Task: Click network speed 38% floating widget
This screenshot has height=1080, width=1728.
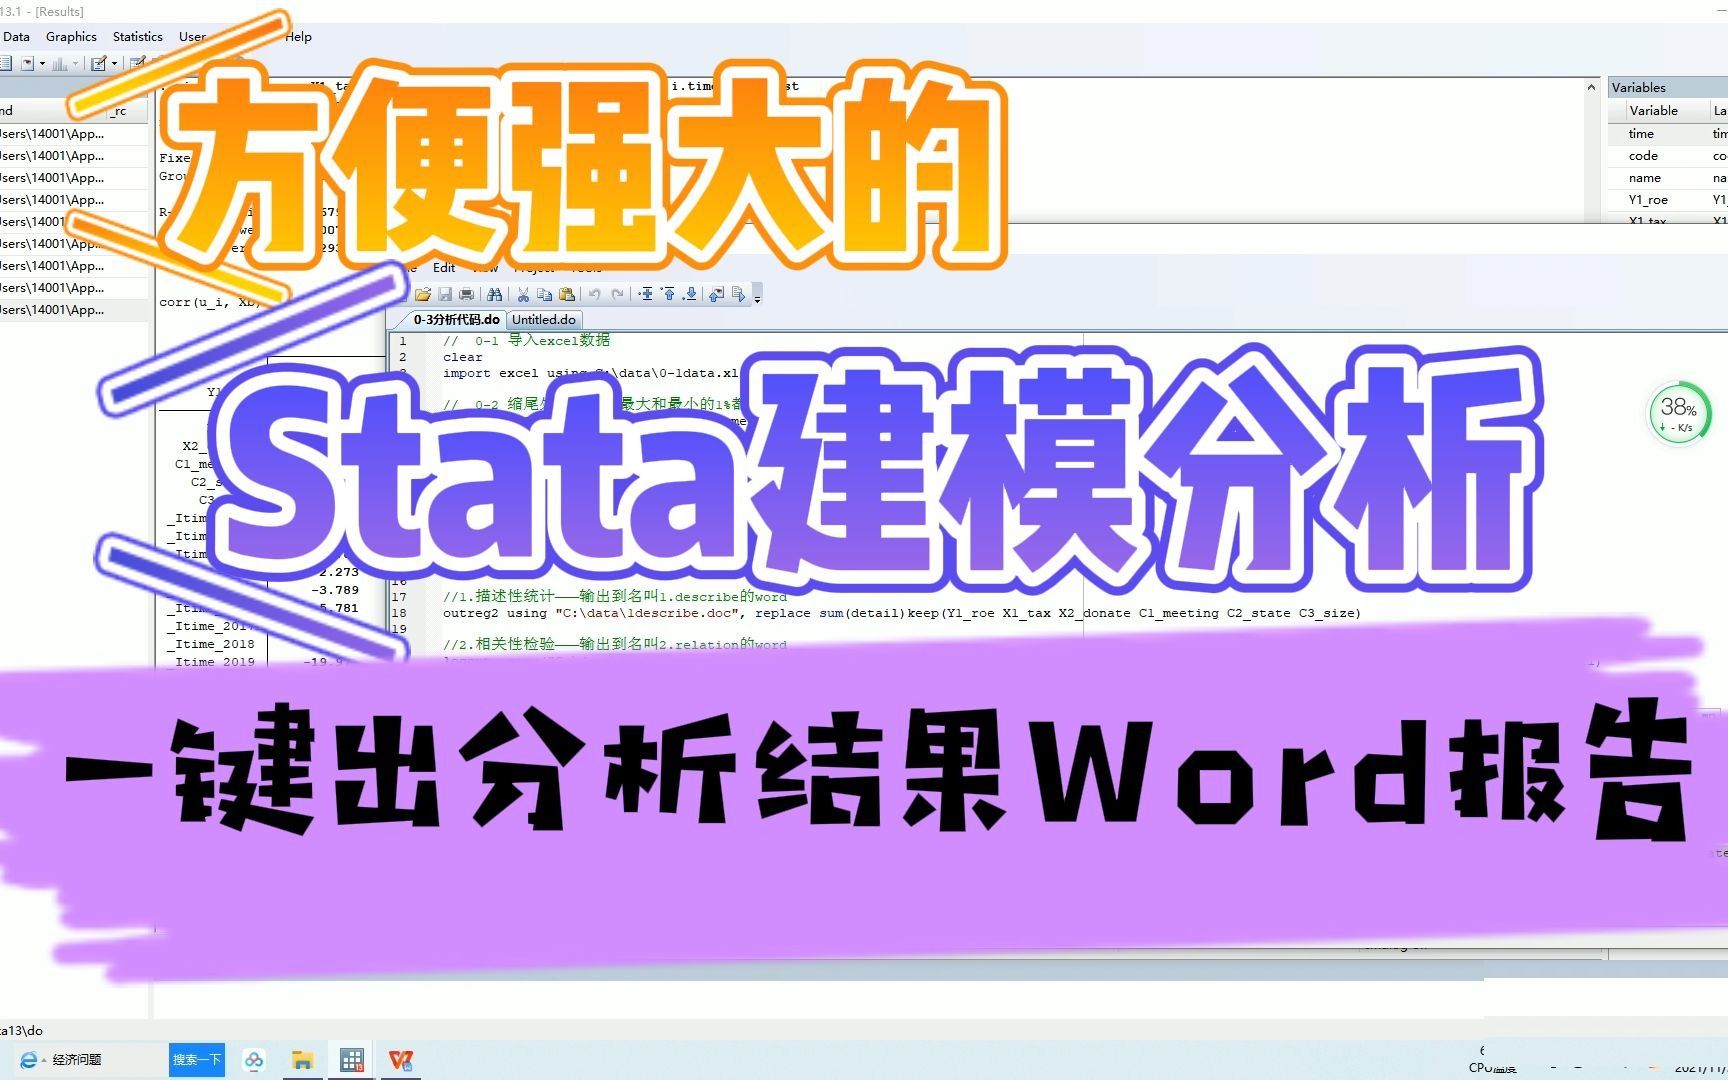Action: (1679, 412)
